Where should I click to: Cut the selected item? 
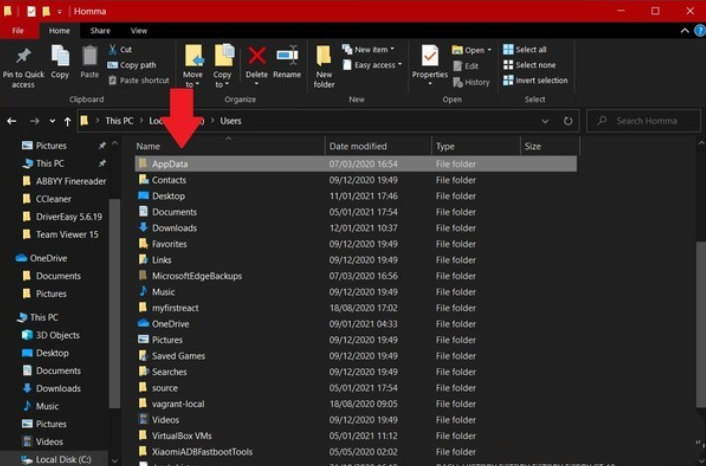pyautogui.click(x=120, y=50)
